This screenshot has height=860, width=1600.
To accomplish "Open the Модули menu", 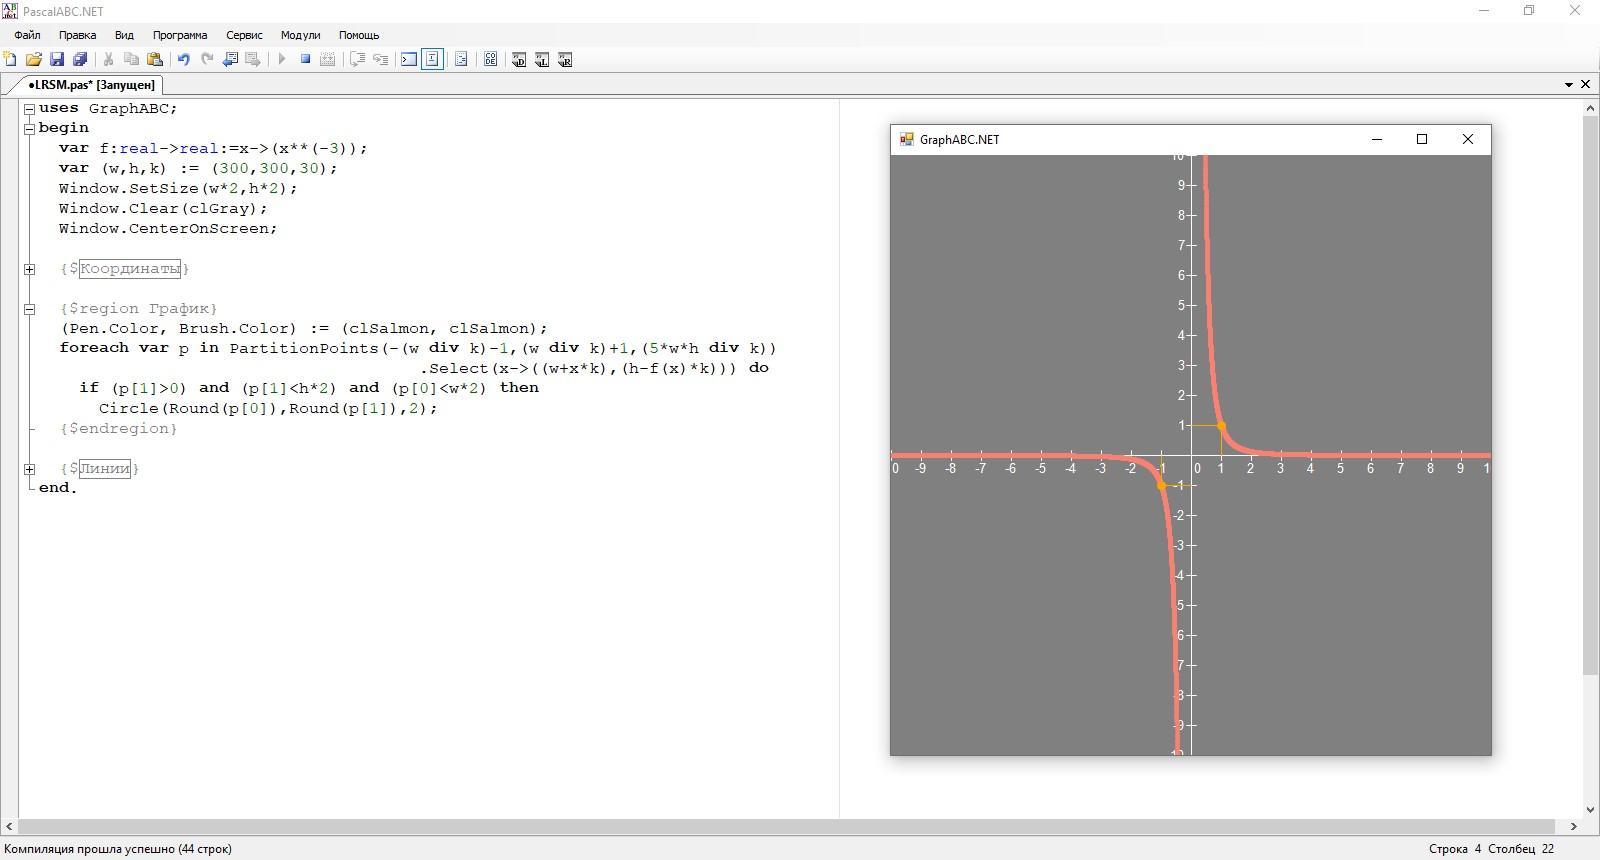I will pyautogui.click(x=300, y=35).
